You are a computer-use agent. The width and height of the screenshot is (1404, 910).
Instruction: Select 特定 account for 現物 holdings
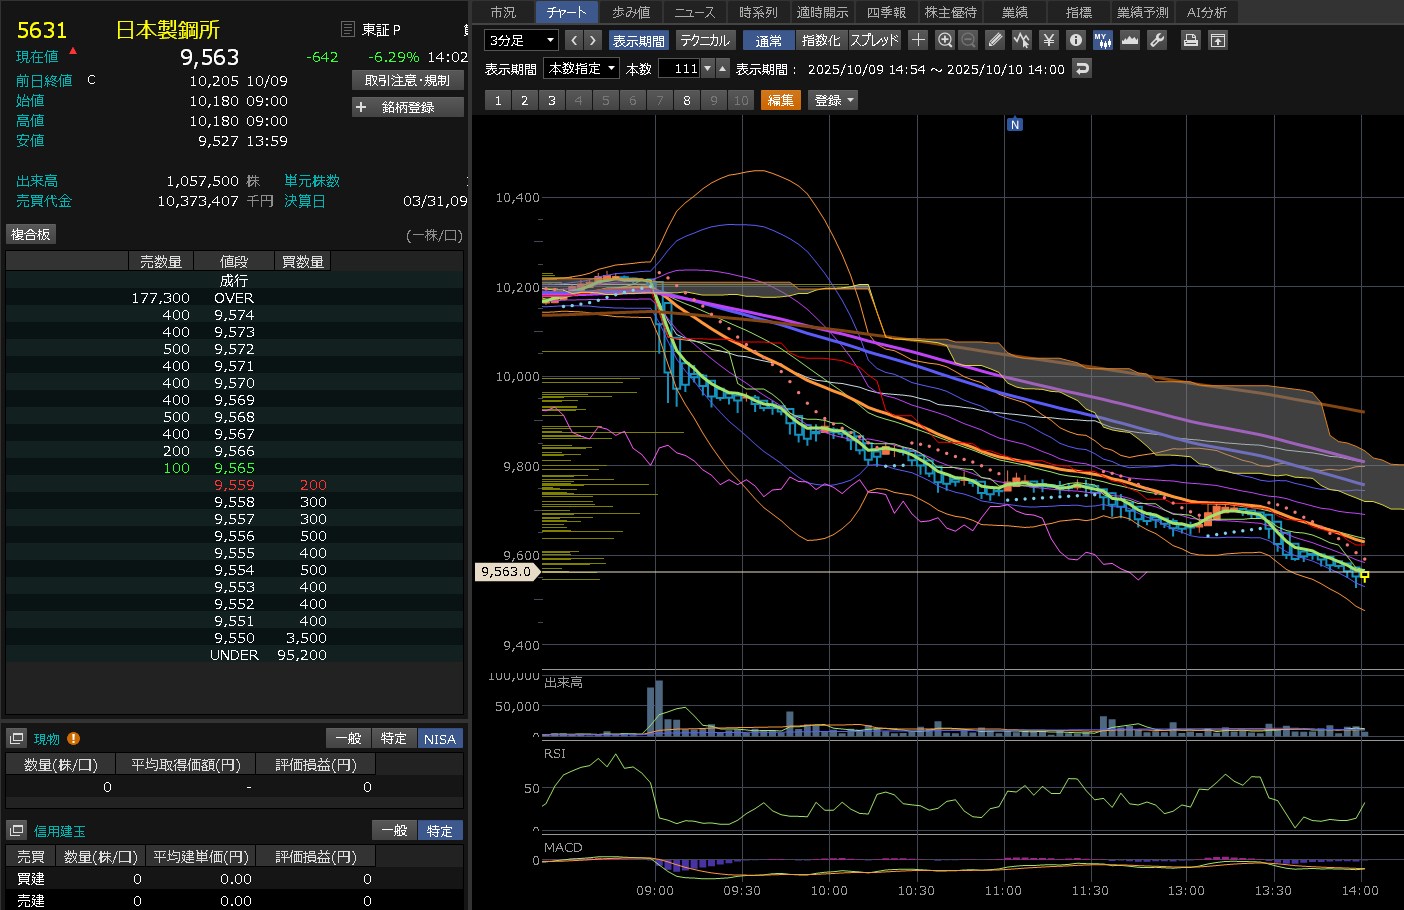click(x=393, y=738)
